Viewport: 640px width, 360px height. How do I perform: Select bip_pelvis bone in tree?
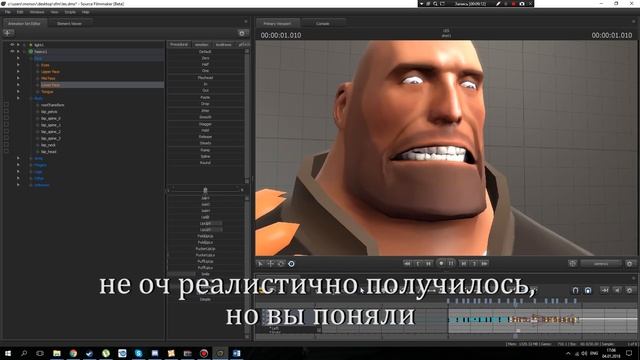pos(49,112)
